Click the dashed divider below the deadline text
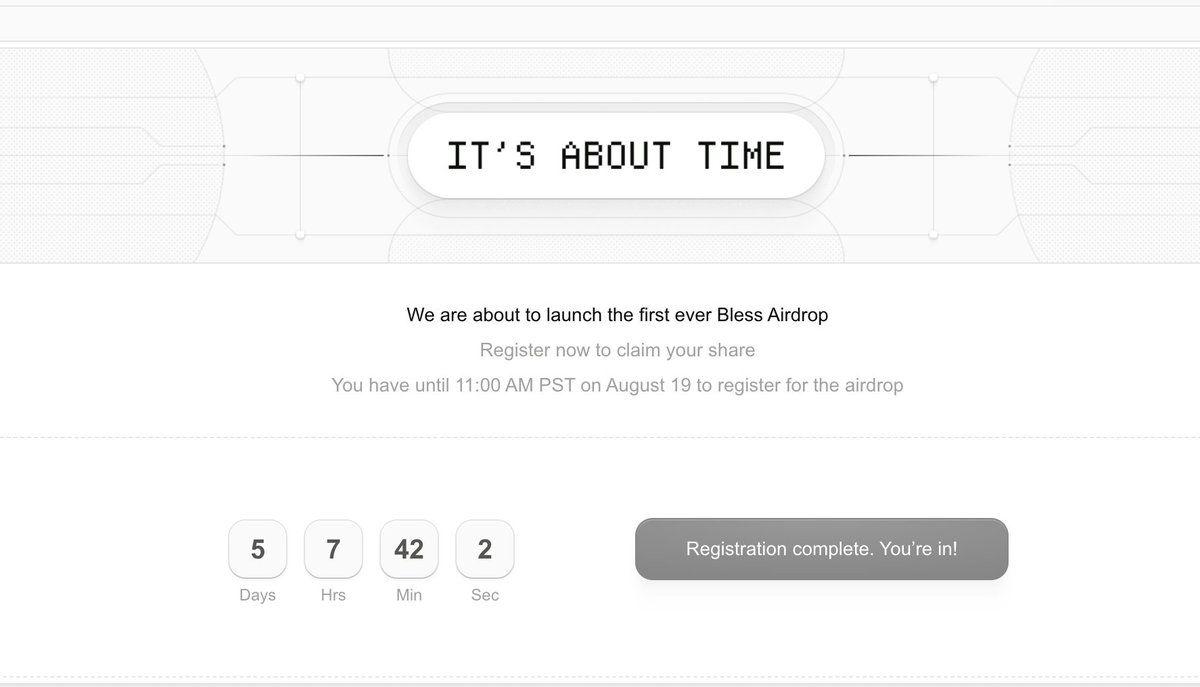Screen dimensions: 1200x687 coord(600,437)
